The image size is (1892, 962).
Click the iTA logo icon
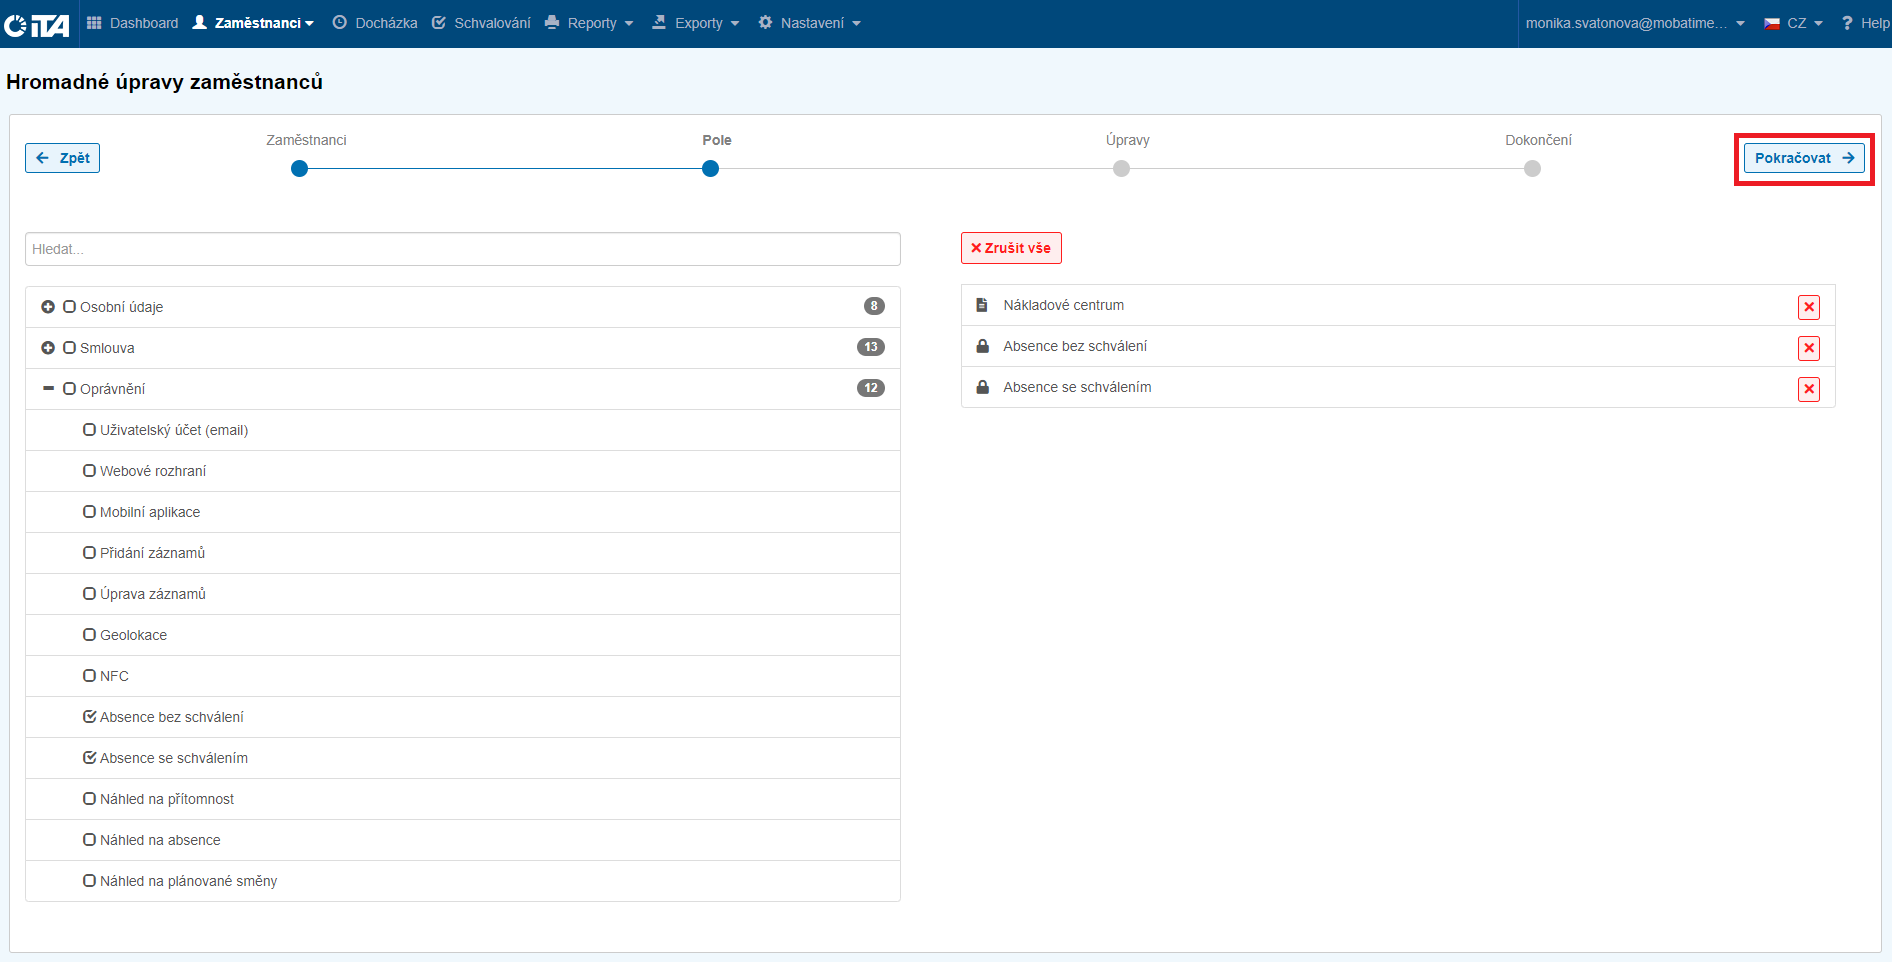point(37,24)
